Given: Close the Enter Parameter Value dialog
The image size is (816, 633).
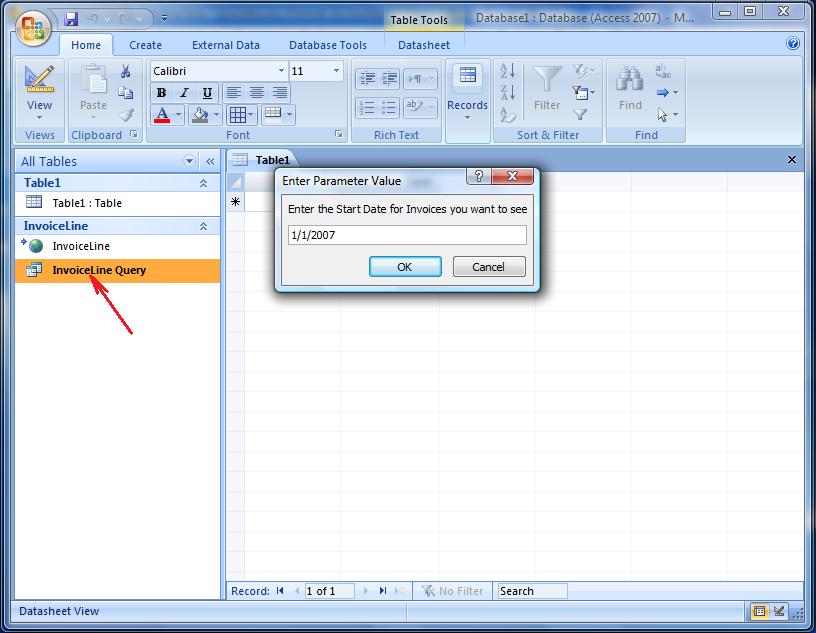Looking at the screenshot, I should pyautogui.click(x=512, y=176).
